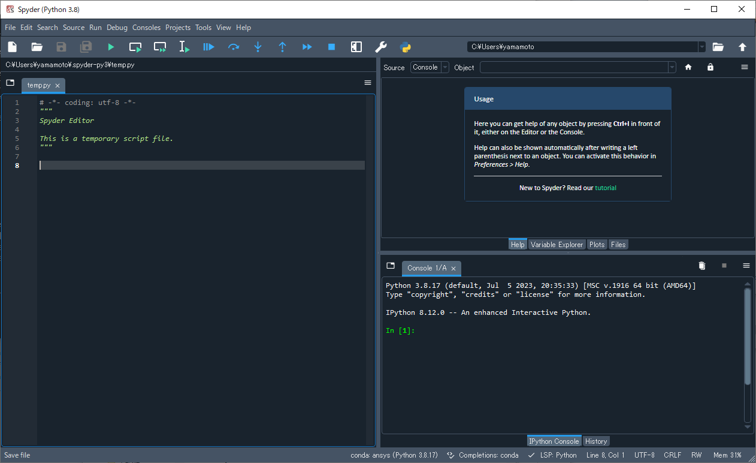Expand the Object combo box dropdown

pyautogui.click(x=672, y=68)
